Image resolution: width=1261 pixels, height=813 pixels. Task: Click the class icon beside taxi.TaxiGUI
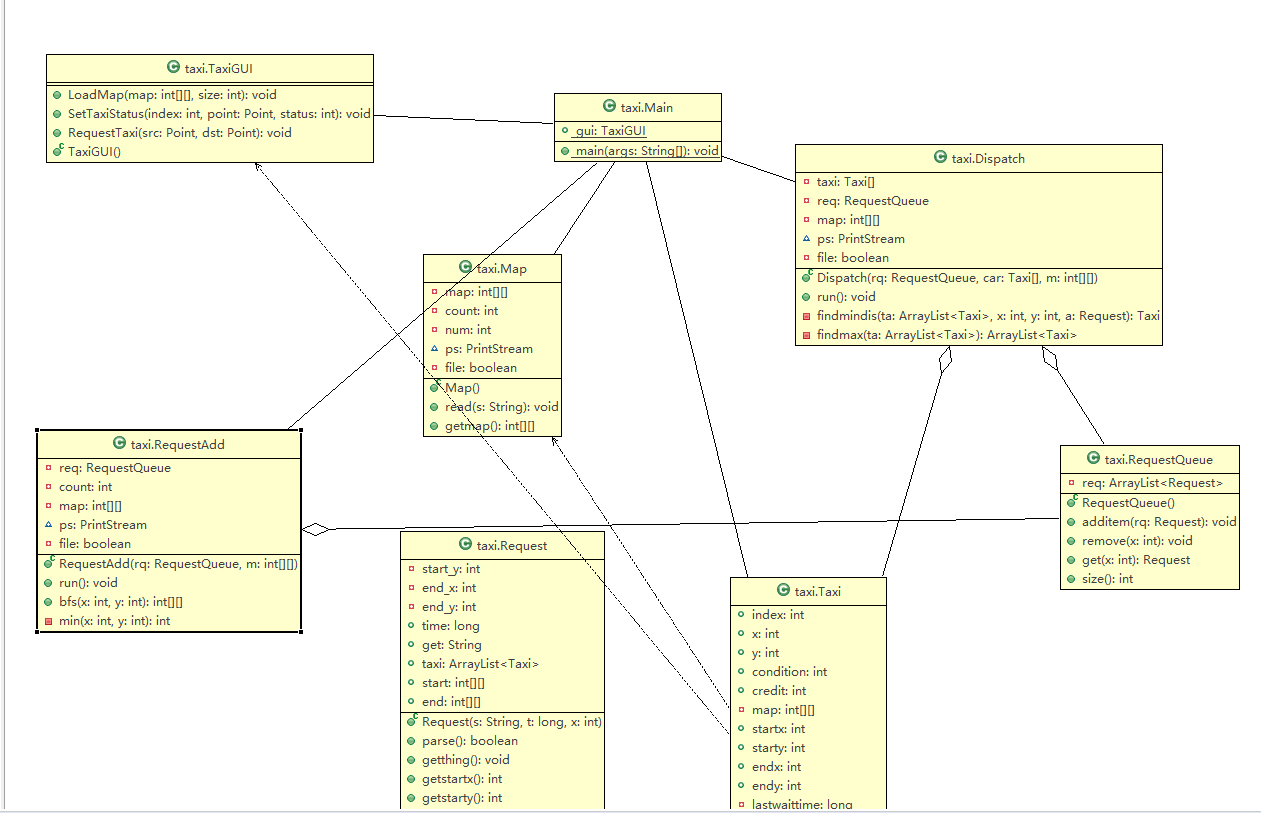point(173,68)
